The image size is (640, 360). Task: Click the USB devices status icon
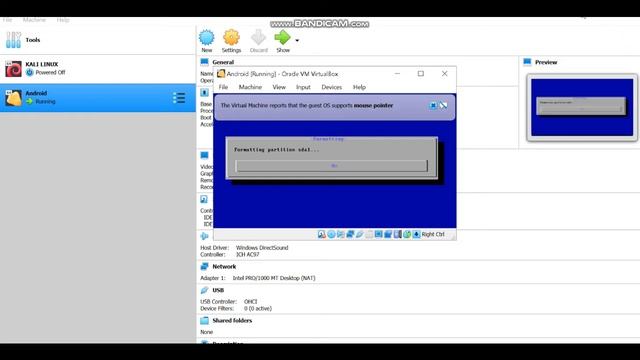pos(360,234)
